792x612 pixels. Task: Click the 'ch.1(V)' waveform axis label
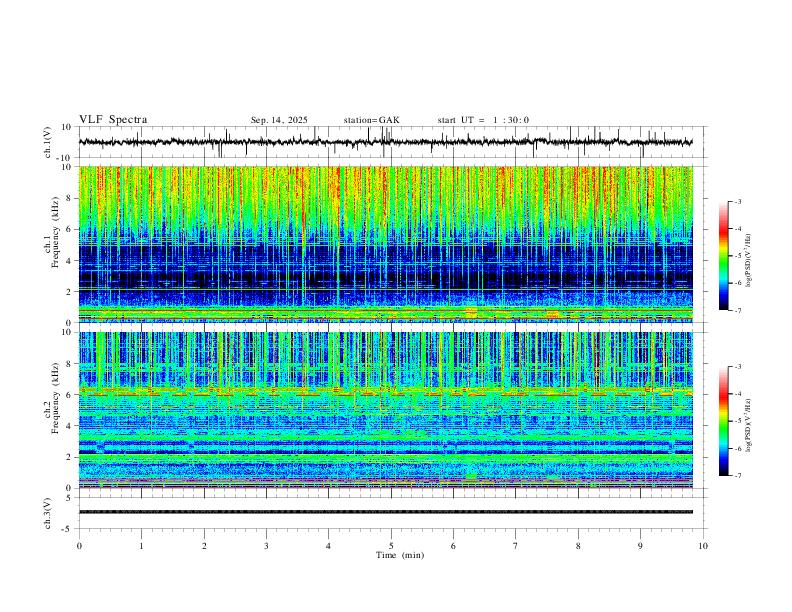point(48,142)
